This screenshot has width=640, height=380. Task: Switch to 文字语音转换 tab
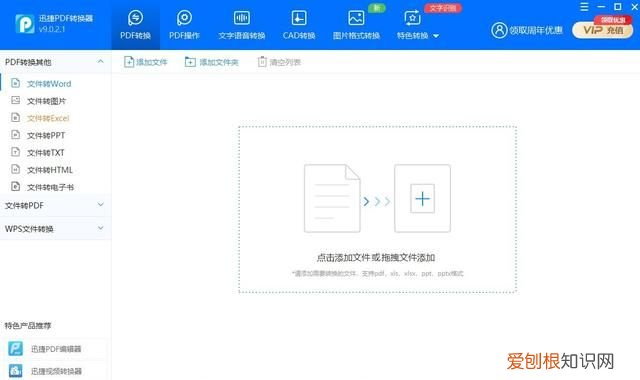242,25
